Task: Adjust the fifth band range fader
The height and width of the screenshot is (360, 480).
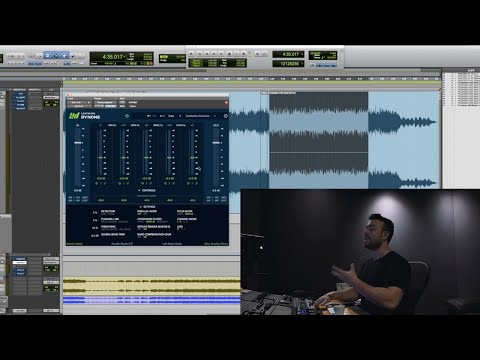Action: [192, 157]
